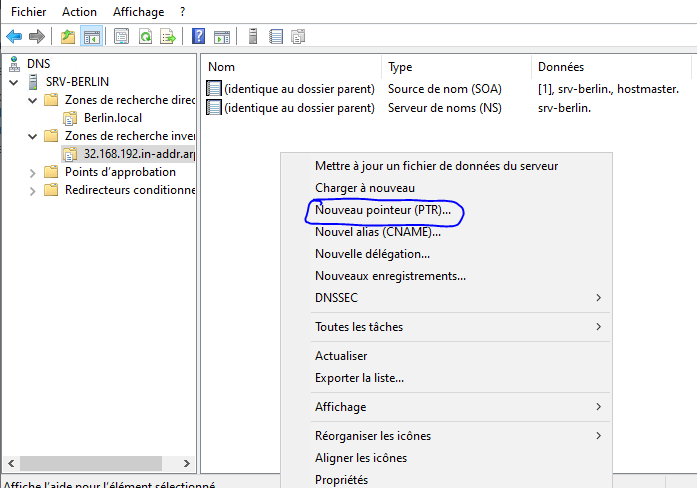Viewport: 697px width, 488px height.
Task: Collapse Zones de recherche directes folder
Action: click(31, 100)
